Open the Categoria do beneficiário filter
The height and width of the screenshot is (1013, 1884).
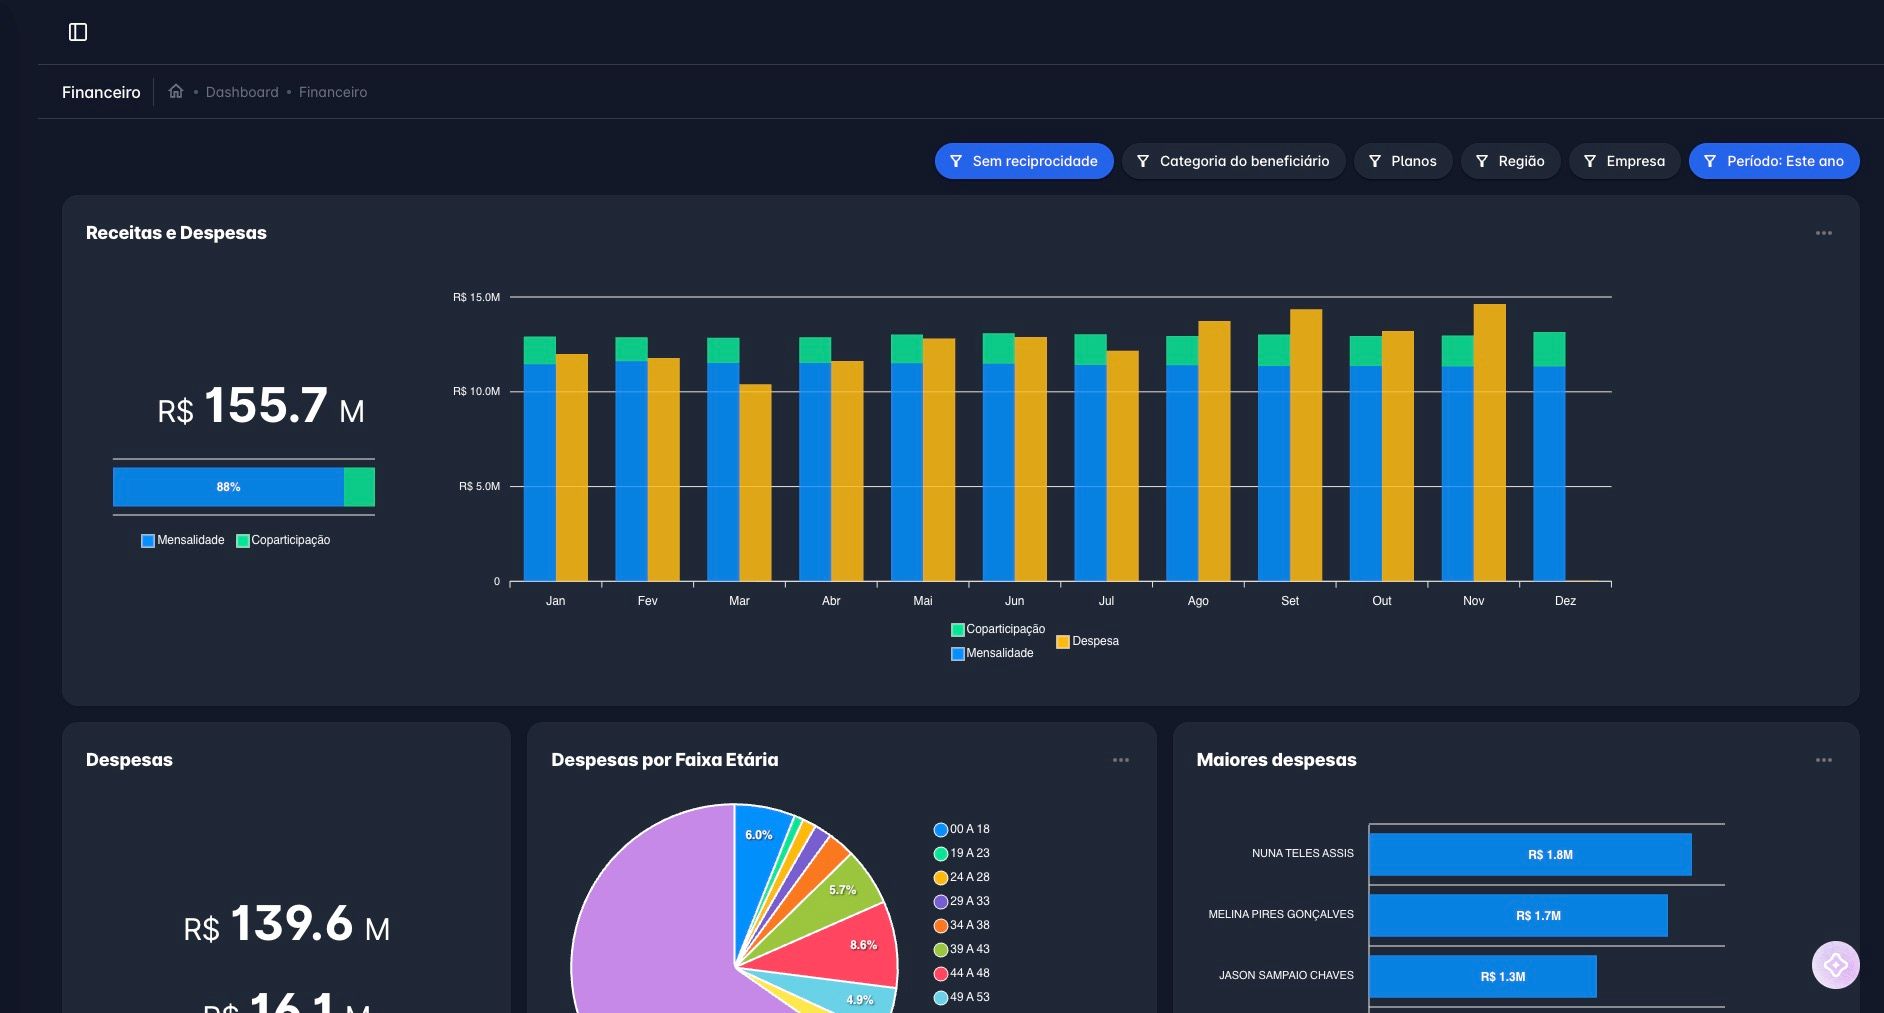tap(1233, 161)
